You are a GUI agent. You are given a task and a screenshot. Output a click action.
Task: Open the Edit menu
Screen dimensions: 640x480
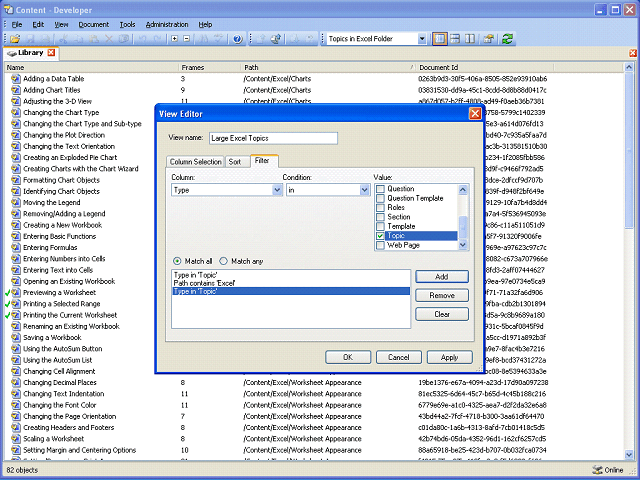pyautogui.click(x=38, y=24)
